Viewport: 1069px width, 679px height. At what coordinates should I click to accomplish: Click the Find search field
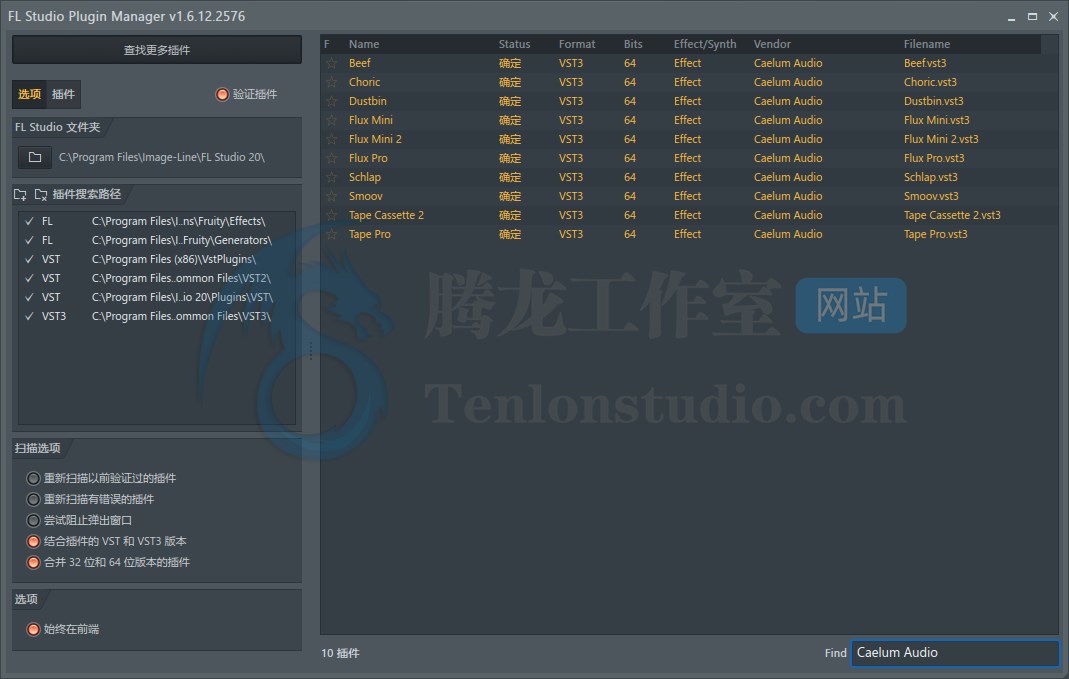click(x=955, y=652)
